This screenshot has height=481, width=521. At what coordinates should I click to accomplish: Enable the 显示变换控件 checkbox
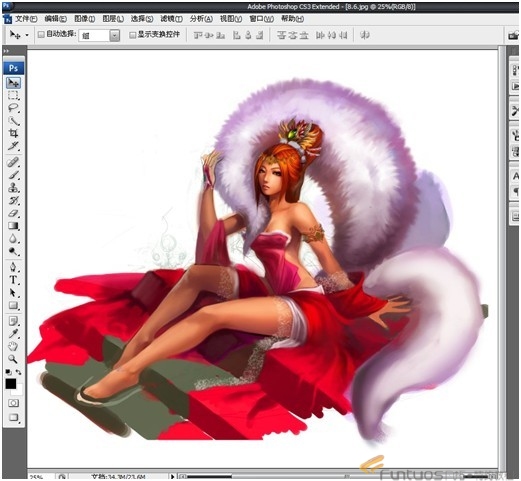pos(132,35)
